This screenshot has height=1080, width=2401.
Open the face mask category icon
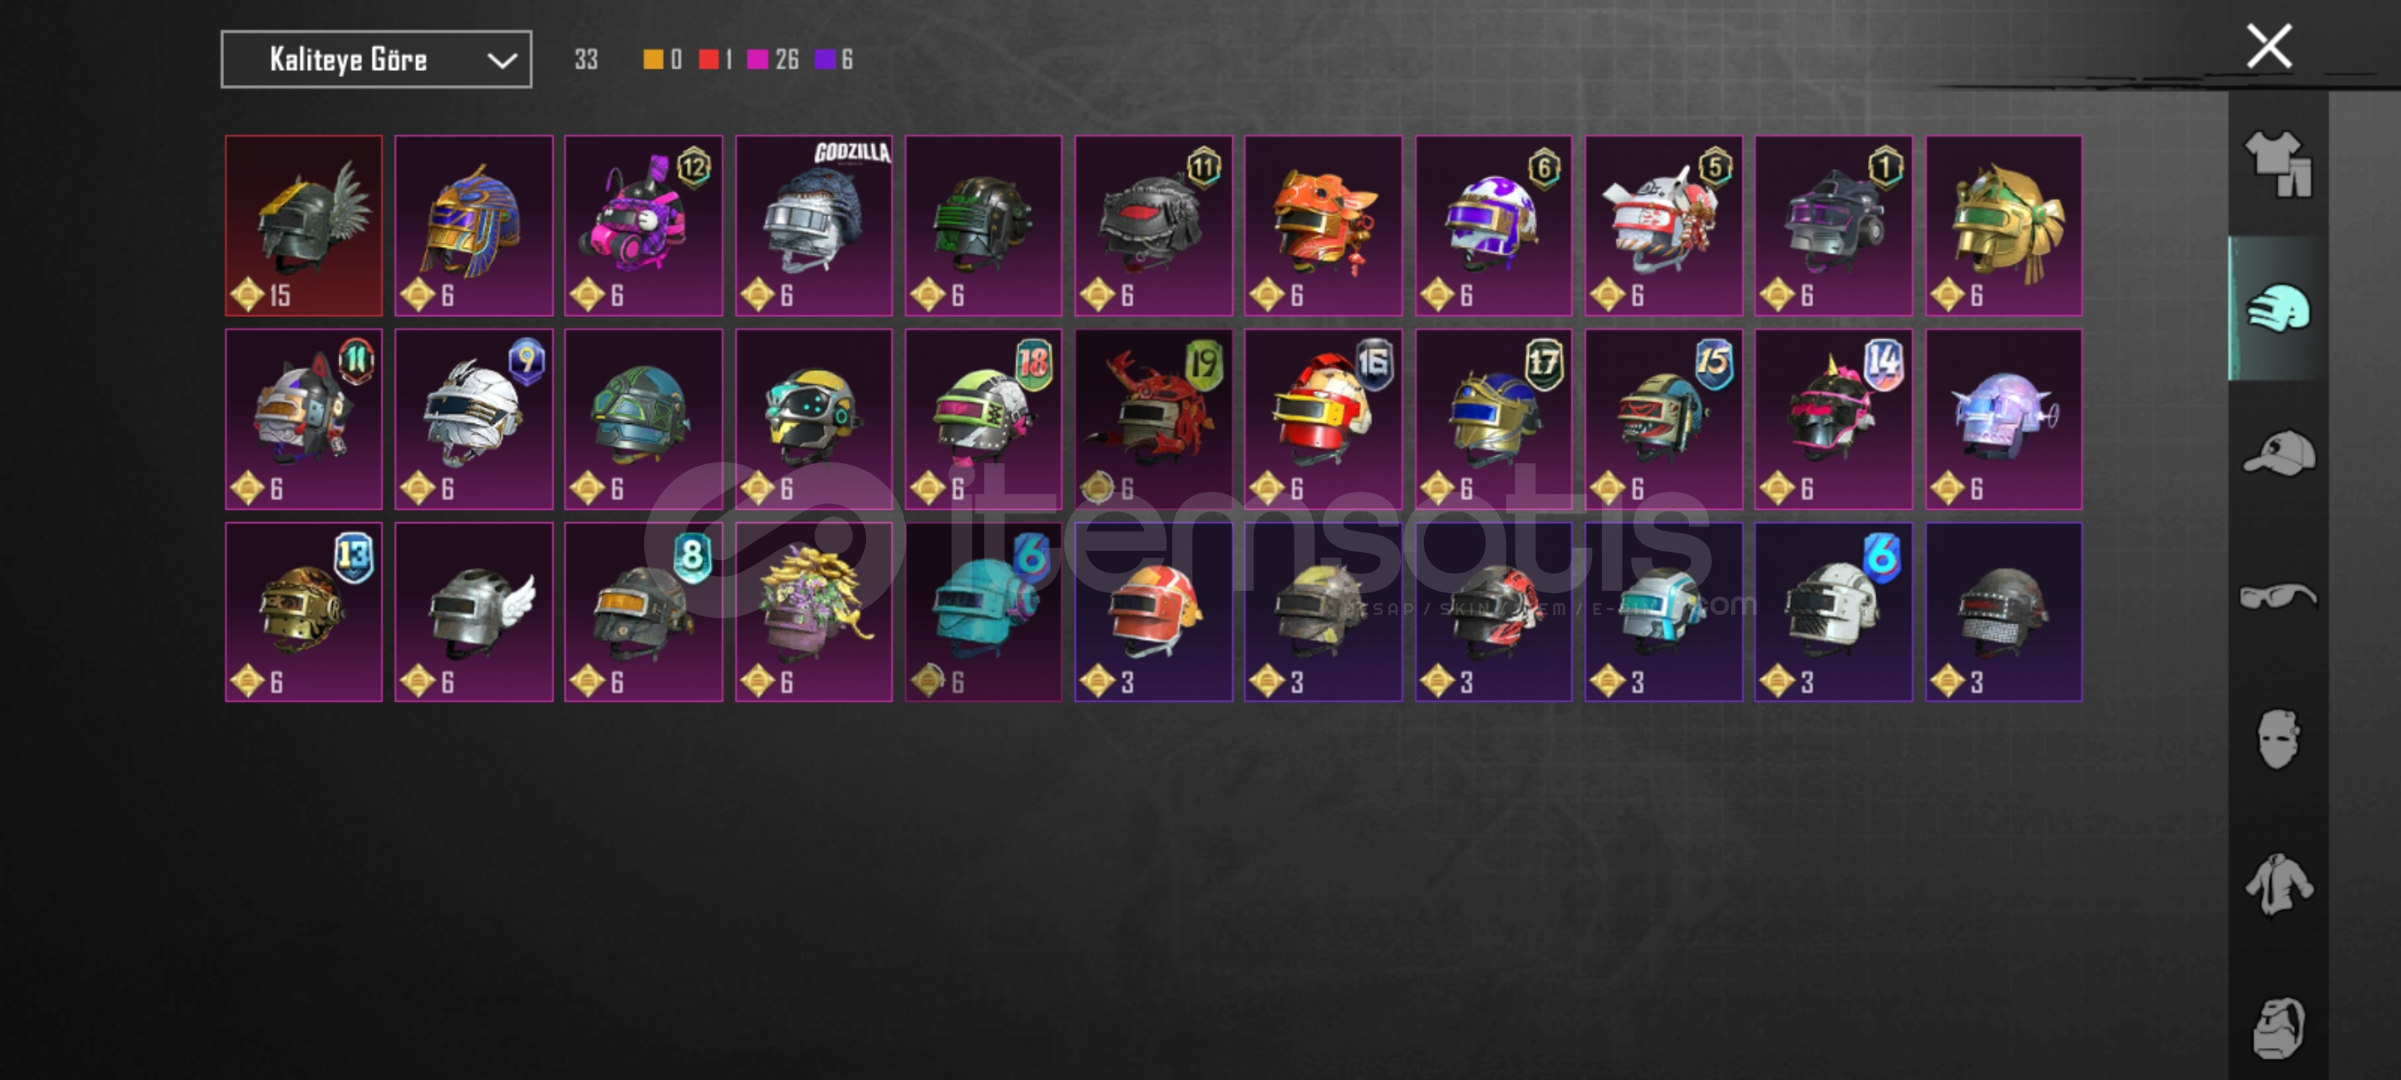[x=2278, y=740]
